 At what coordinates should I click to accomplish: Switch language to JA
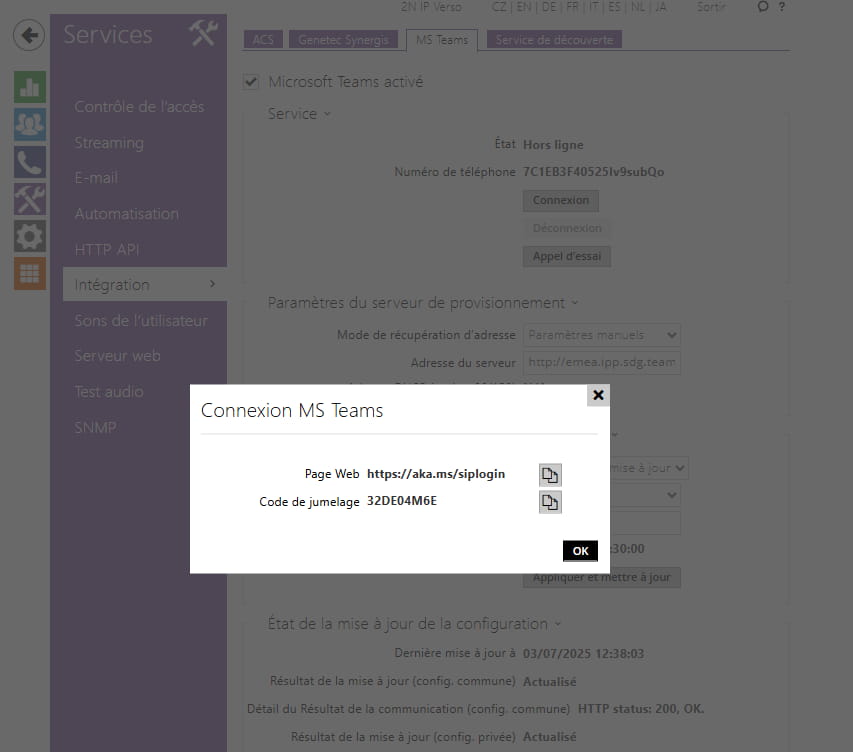tap(660, 7)
